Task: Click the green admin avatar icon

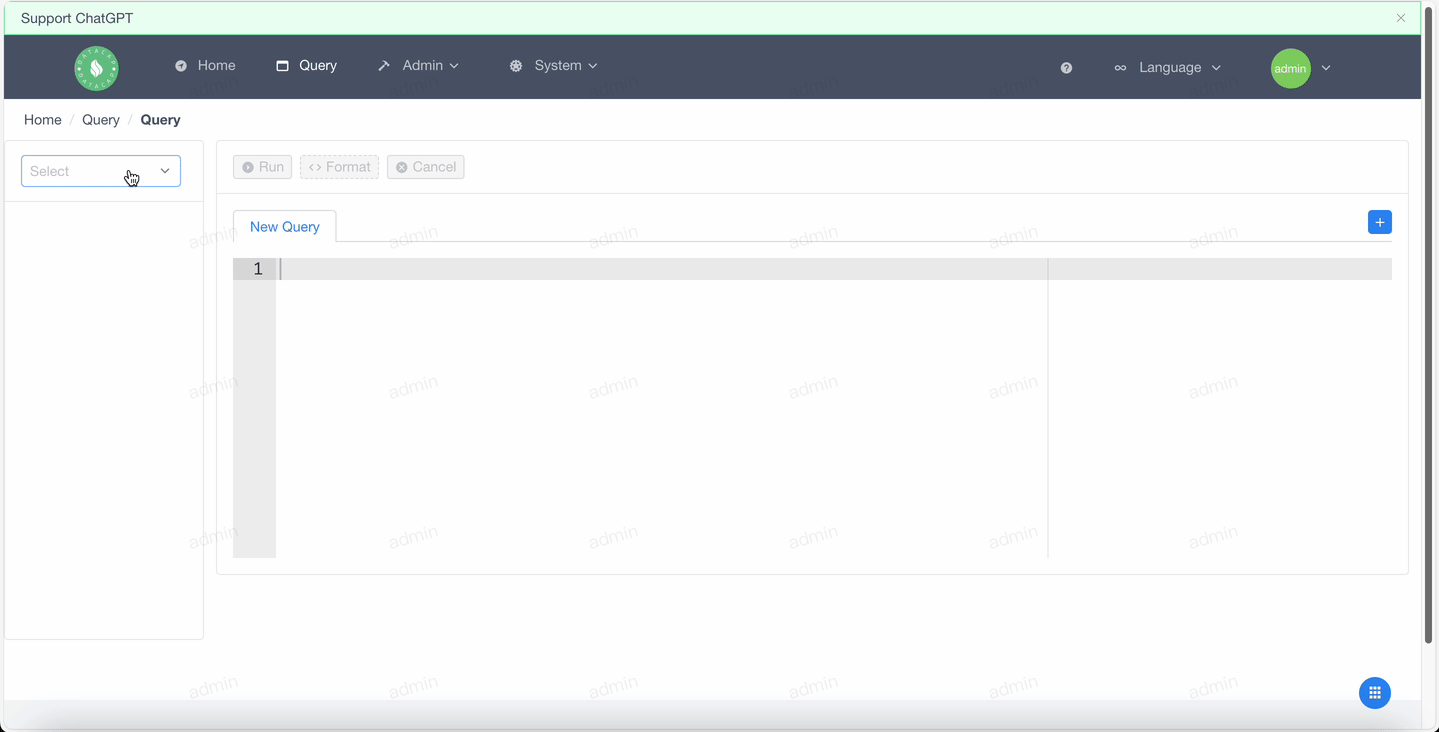Action: coord(1290,68)
